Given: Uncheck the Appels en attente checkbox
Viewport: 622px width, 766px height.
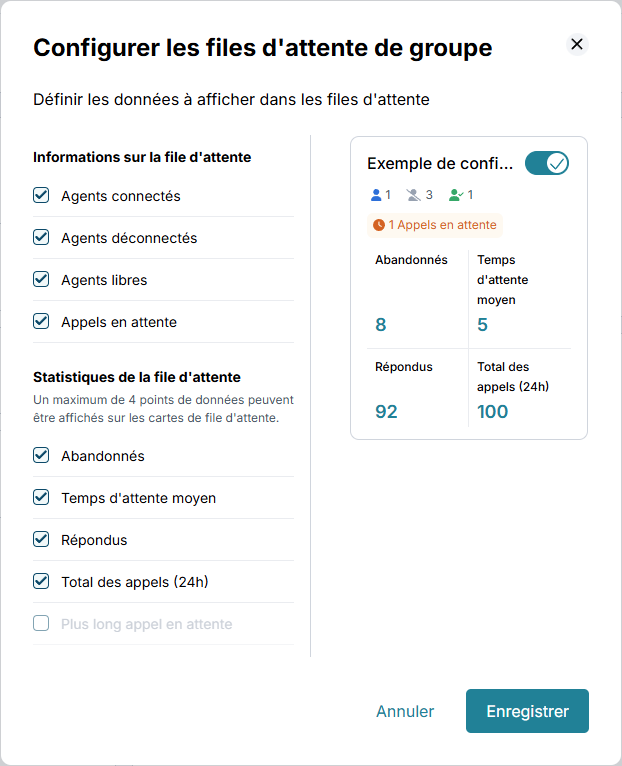Looking at the screenshot, I should [41, 322].
